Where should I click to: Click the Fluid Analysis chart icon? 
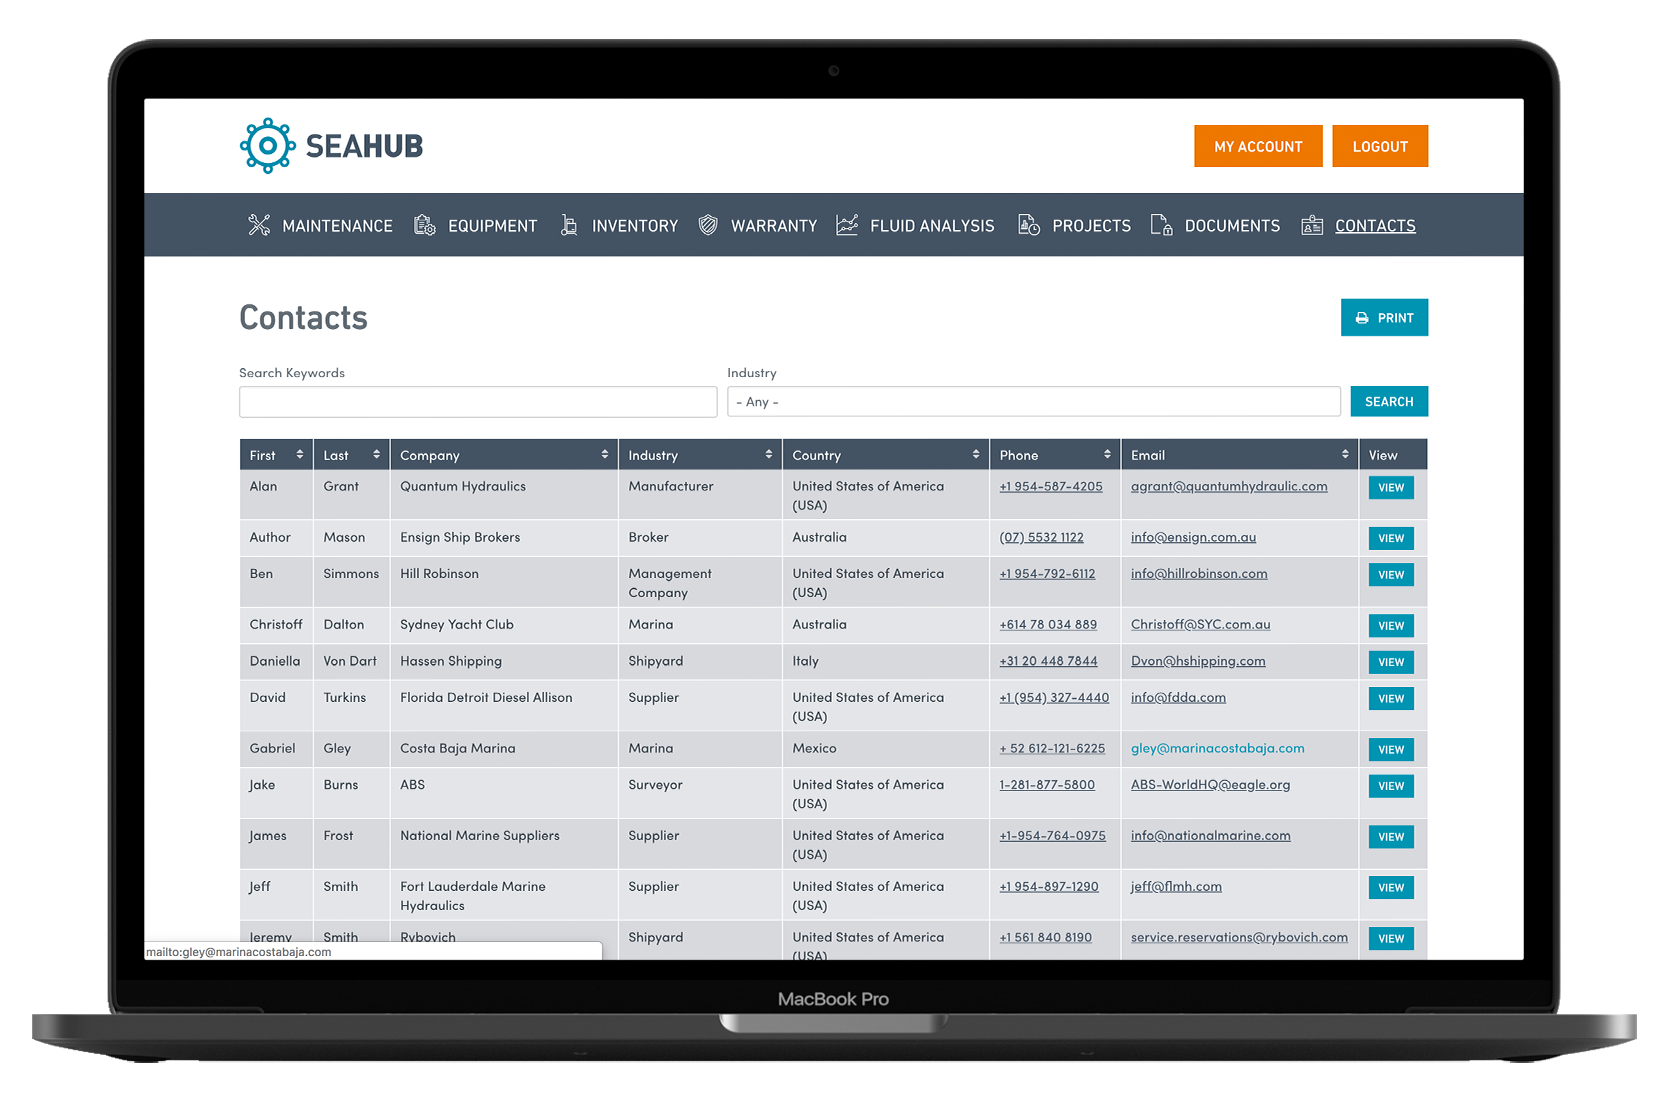(847, 225)
